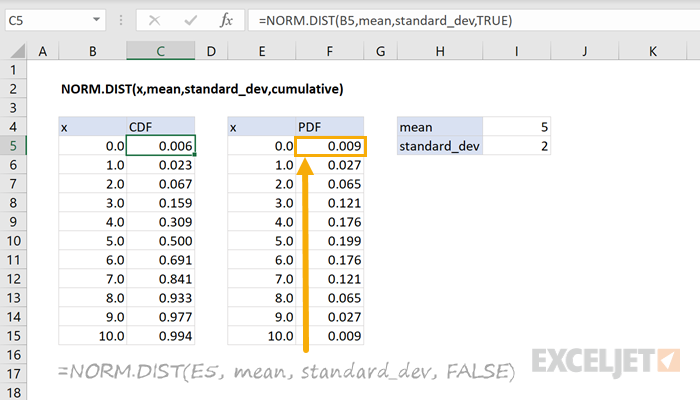Image resolution: width=700 pixels, height=400 pixels.
Task: Select cell B5 showing 0.0
Action: pyautogui.click(x=92, y=146)
